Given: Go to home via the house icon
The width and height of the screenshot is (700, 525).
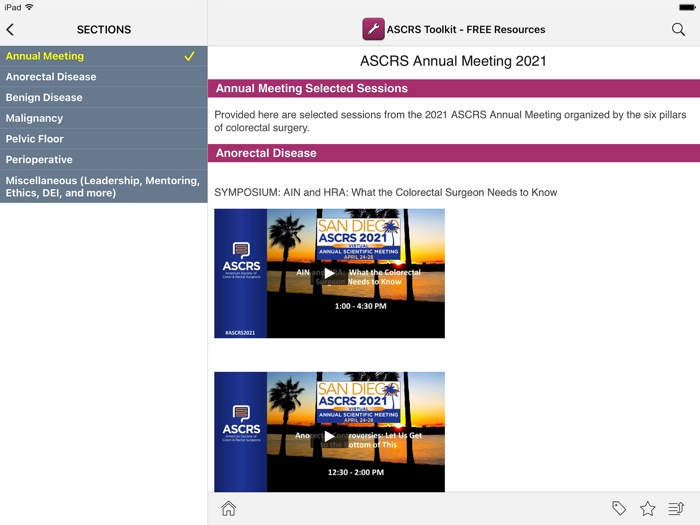Looking at the screenshot, I should pyautogui.click(x=229, y=508).
